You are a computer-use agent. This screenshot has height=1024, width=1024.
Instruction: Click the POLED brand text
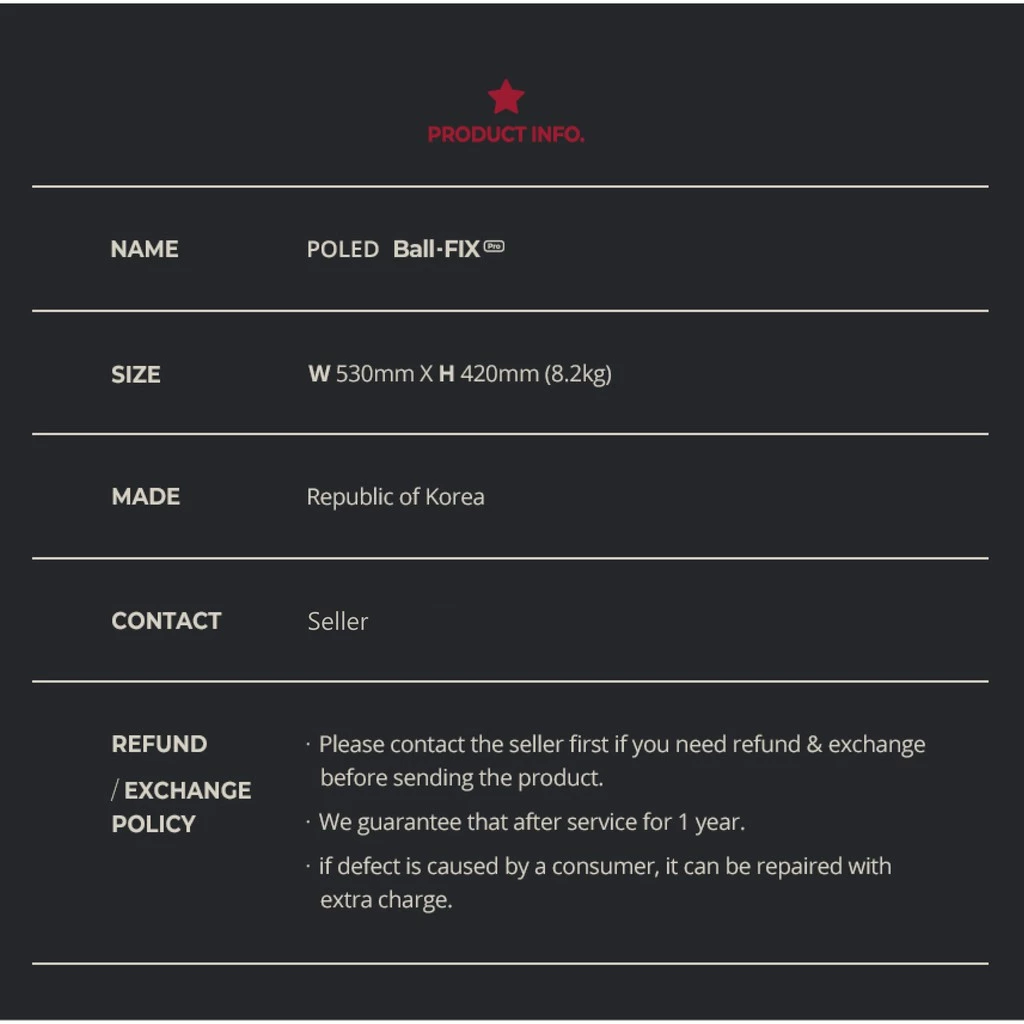(343, 249)
